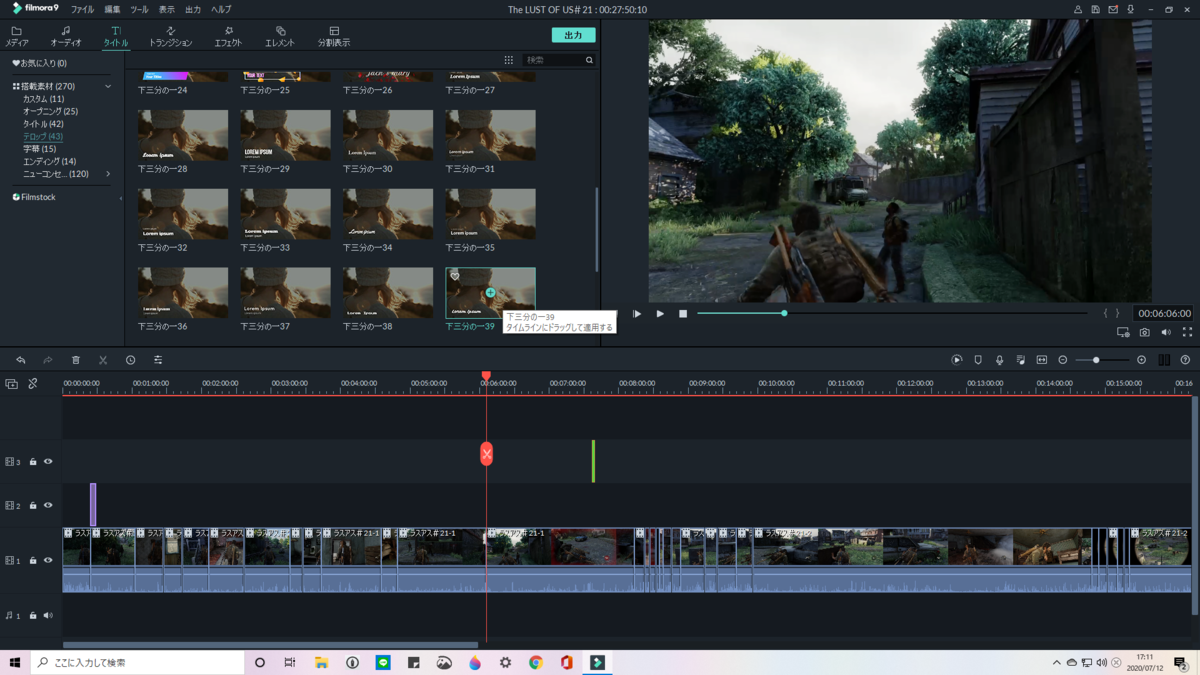1200x675 pixels.
Task: Stop the preview playback
Action: point(683,314)
